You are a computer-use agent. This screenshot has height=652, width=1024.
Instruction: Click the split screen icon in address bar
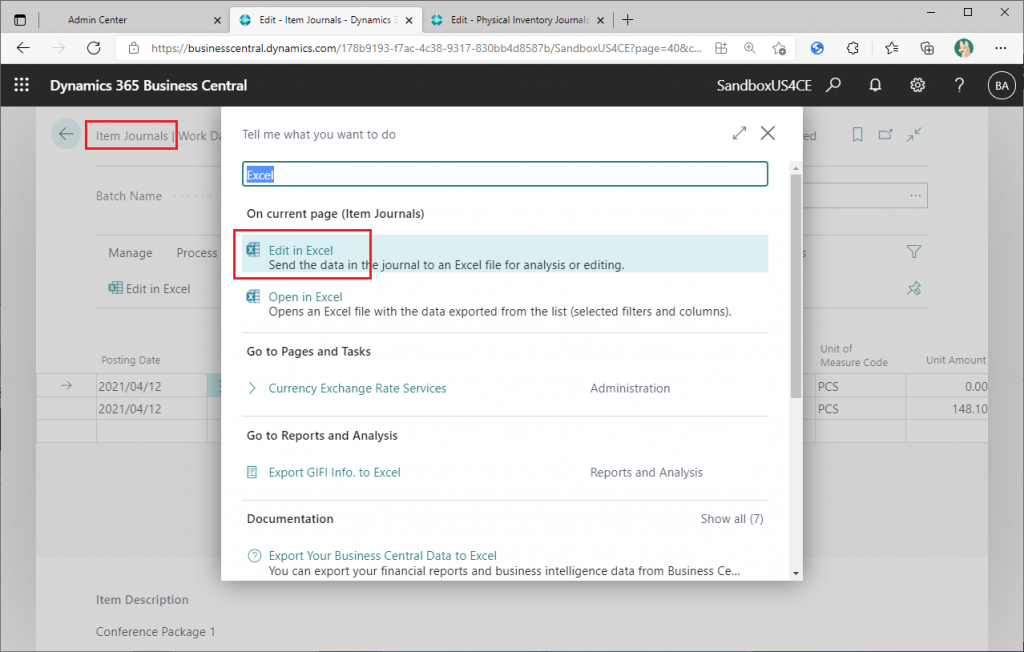coord(721,48)
